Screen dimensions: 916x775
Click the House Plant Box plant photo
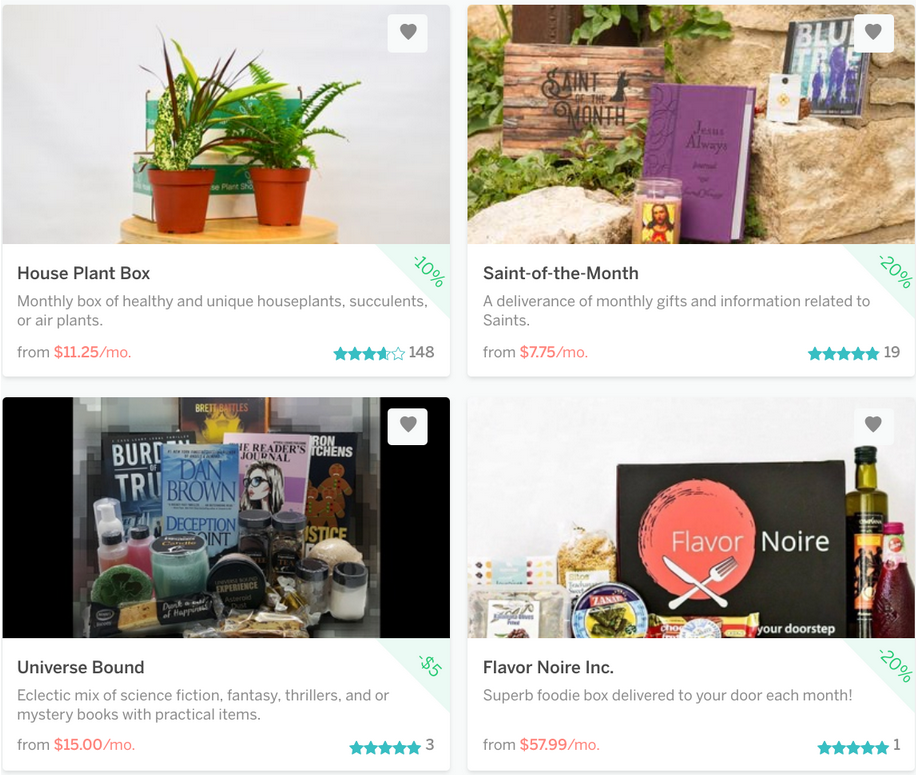click(226, 124)
